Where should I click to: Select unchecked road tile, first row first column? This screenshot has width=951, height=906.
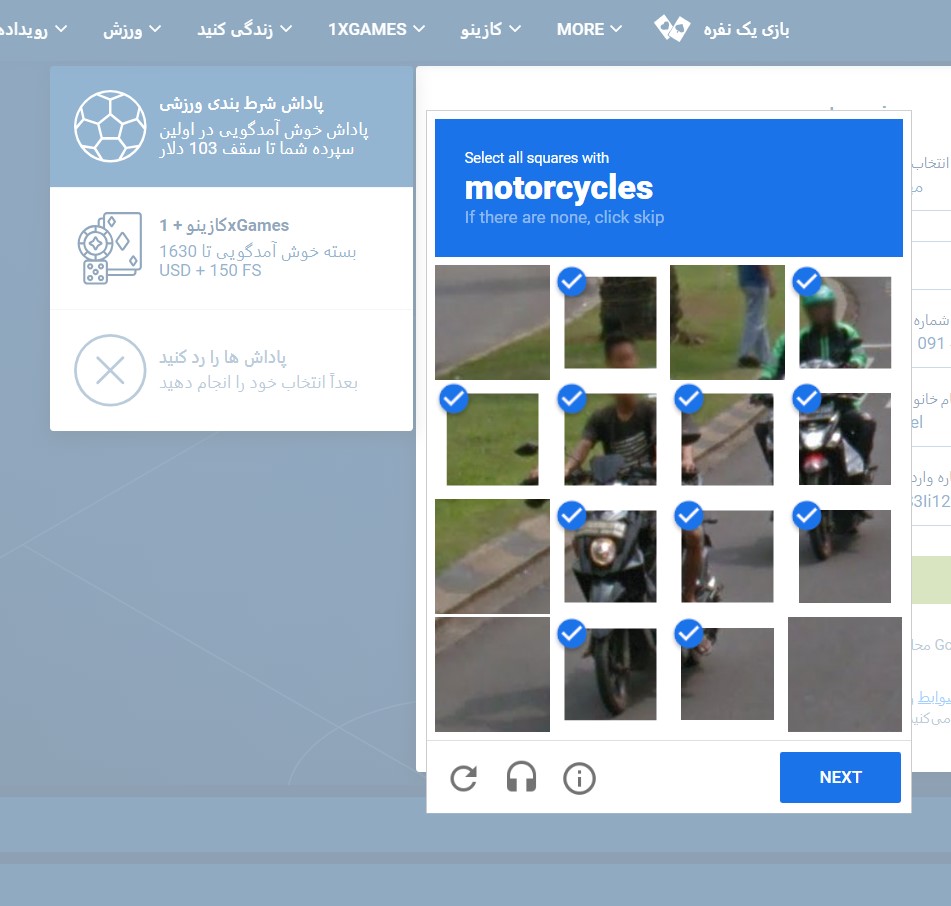click(492, 322)
